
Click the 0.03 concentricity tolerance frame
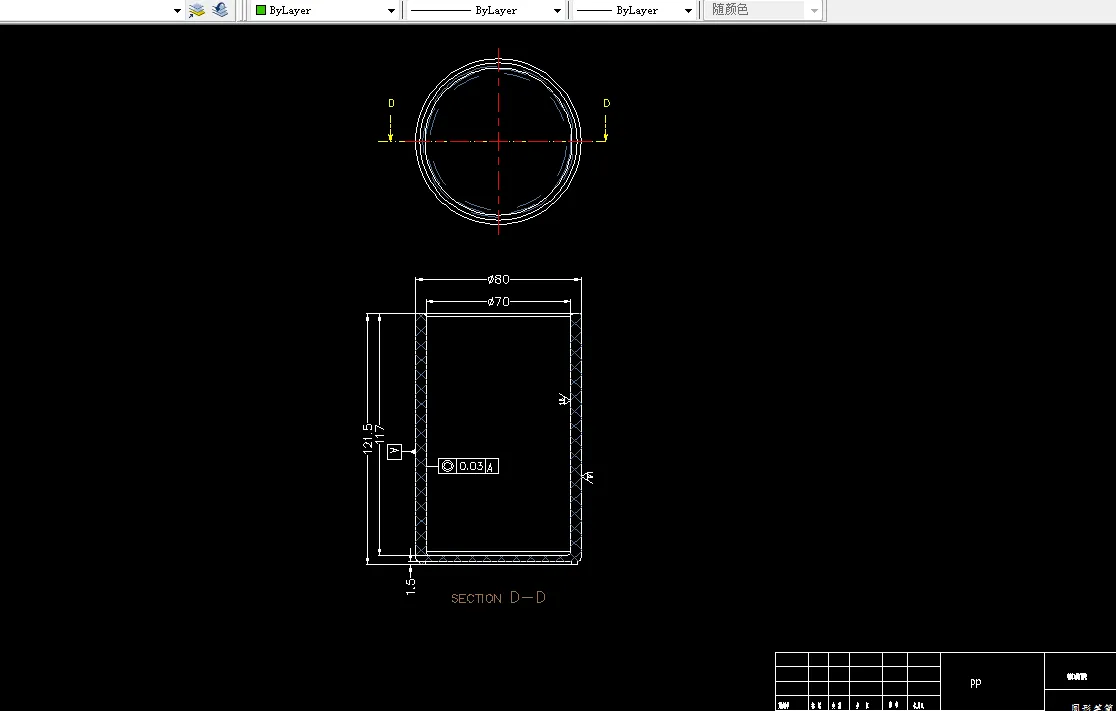click(468, 466)
